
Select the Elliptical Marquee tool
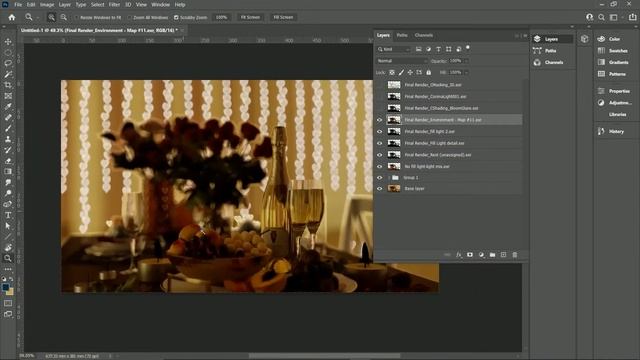tap(8, 53)
